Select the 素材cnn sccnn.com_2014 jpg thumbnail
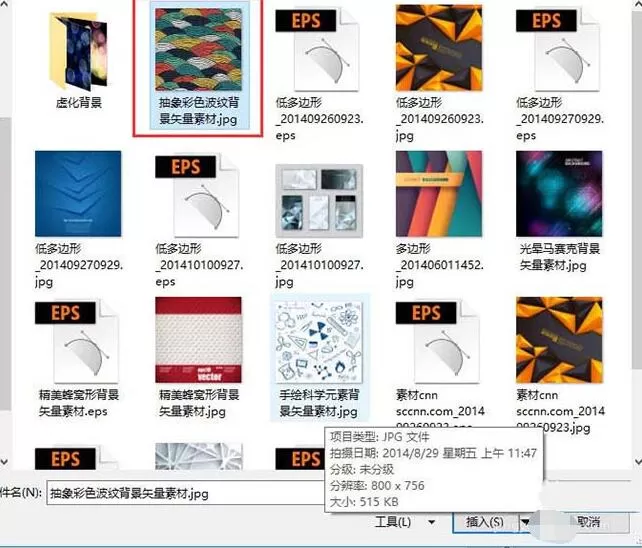642x548 pixels. coord(559,340)
